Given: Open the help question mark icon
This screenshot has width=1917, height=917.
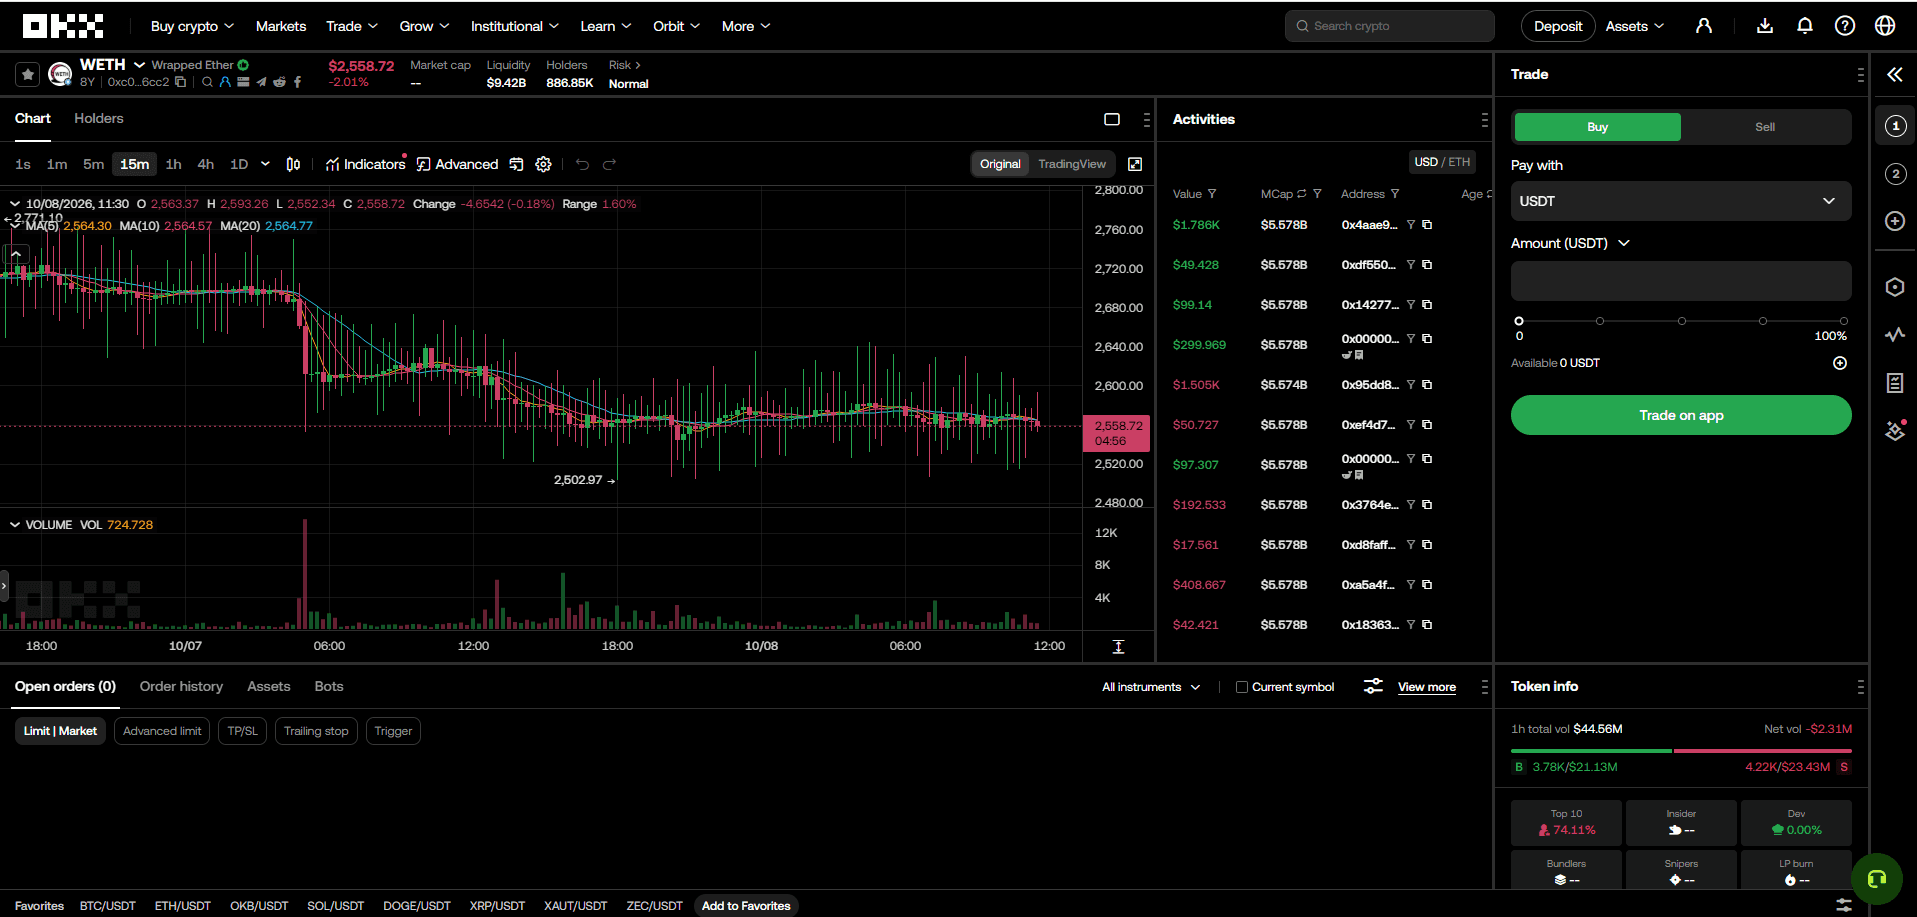Looking at the screenshot, I should click(x=1845, y=26).
